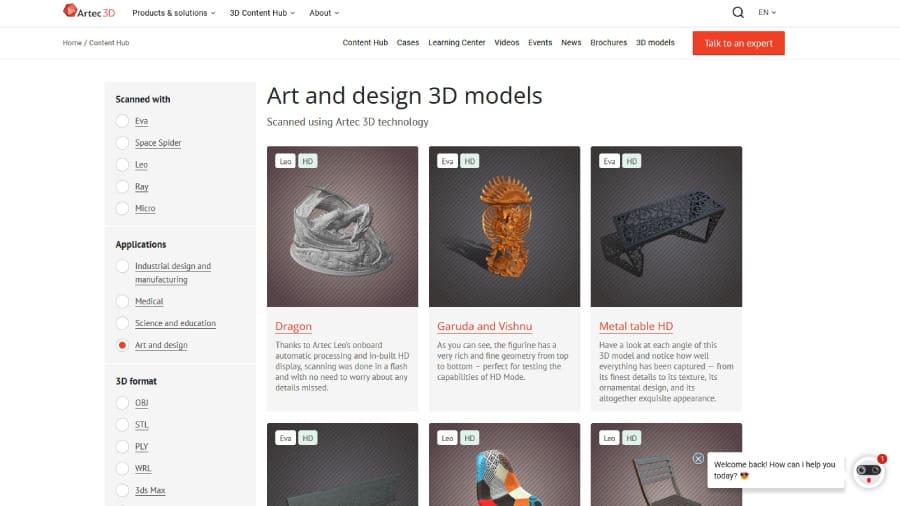Open the Metal table HD link
This screenshot has height=506, width=900.
click(x=636, y=326)
